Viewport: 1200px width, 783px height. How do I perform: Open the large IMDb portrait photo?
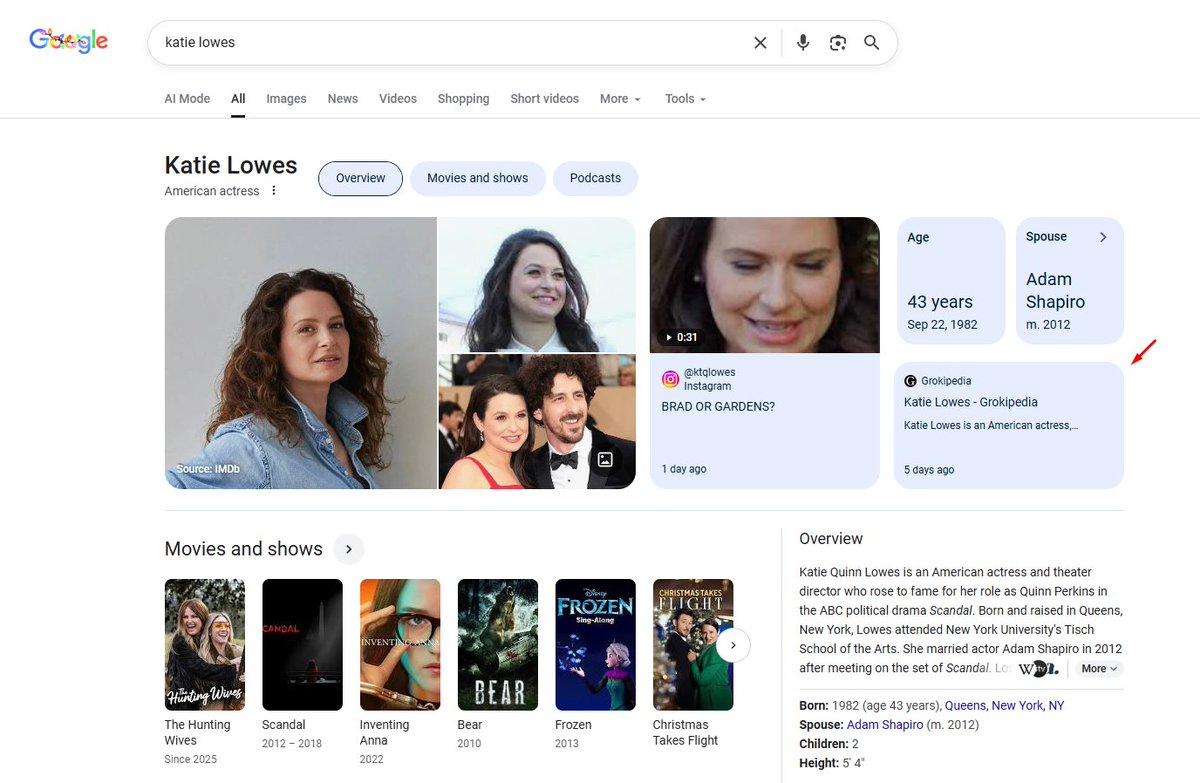click(300, 353)
